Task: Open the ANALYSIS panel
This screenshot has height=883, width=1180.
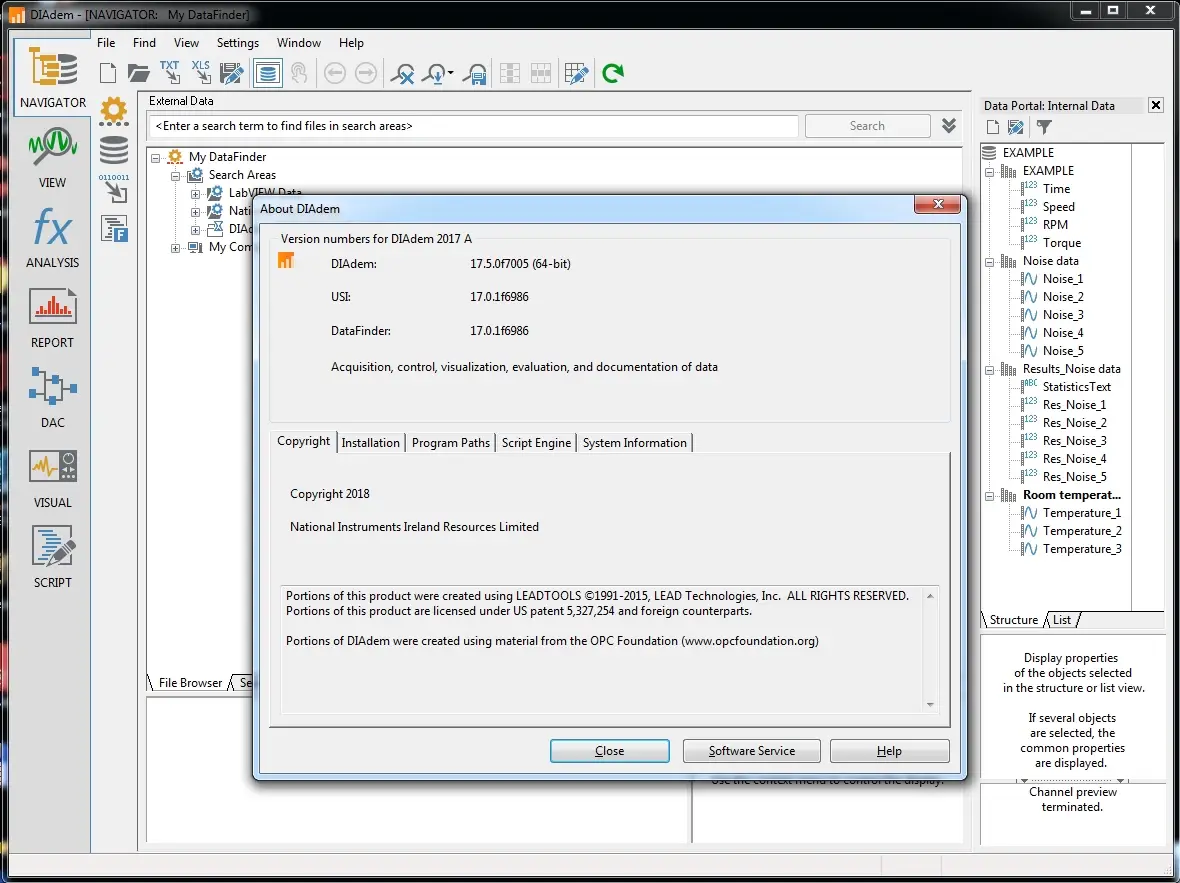Action: tap(53, 238)
